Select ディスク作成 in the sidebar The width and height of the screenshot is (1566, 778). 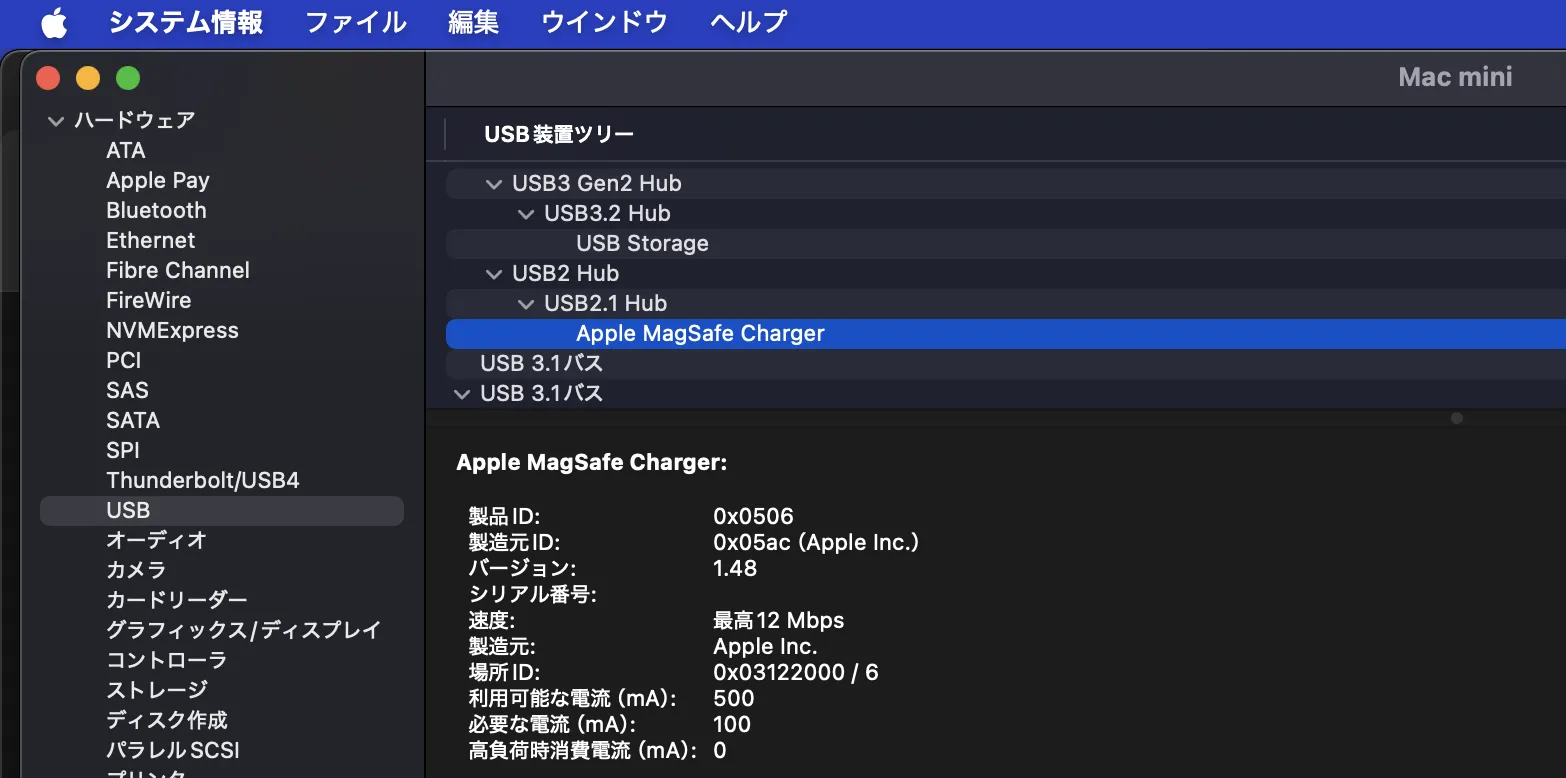point(167,720)
